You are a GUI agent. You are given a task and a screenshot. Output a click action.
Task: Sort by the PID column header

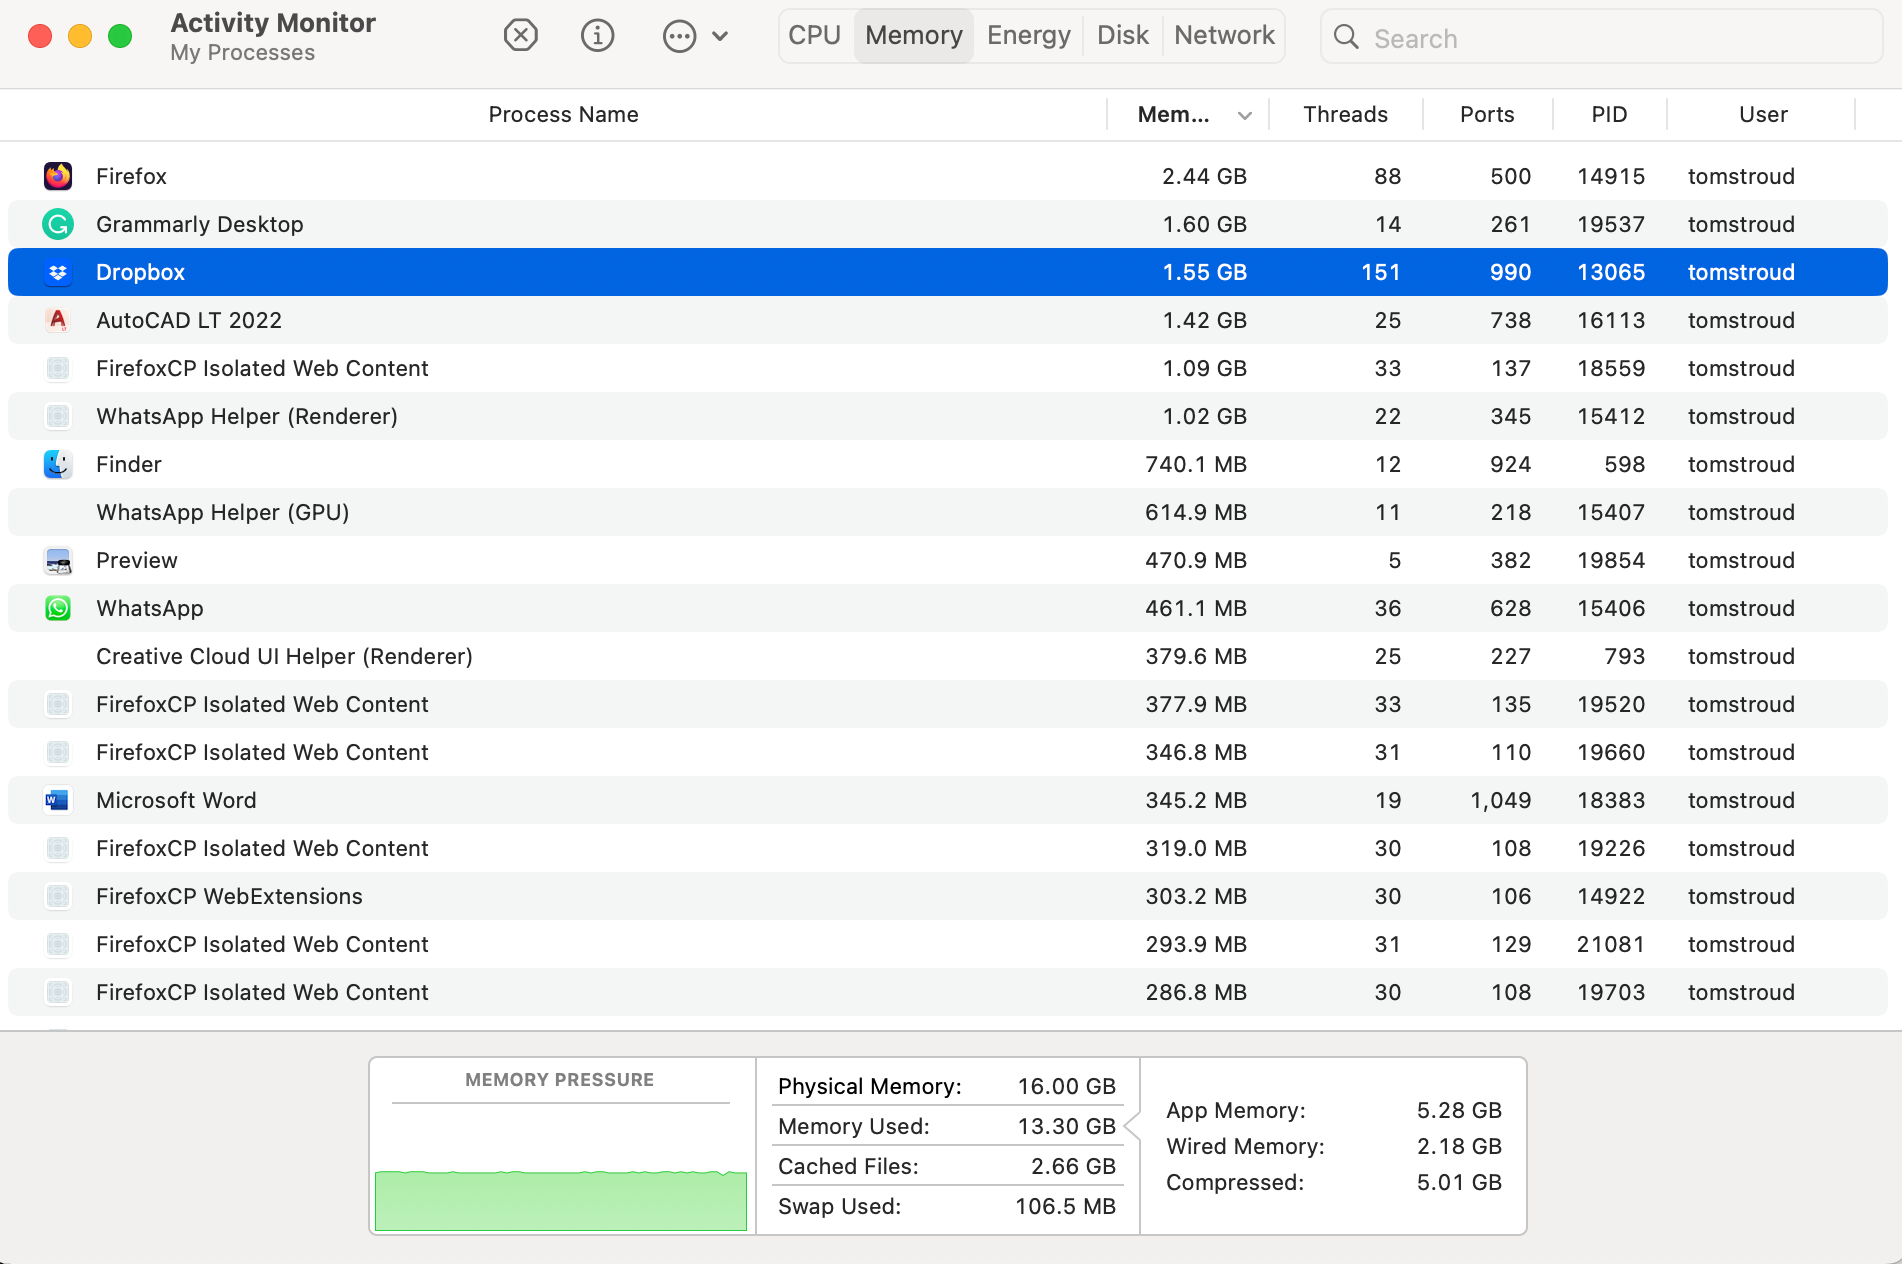click(x=1609, y=114)
